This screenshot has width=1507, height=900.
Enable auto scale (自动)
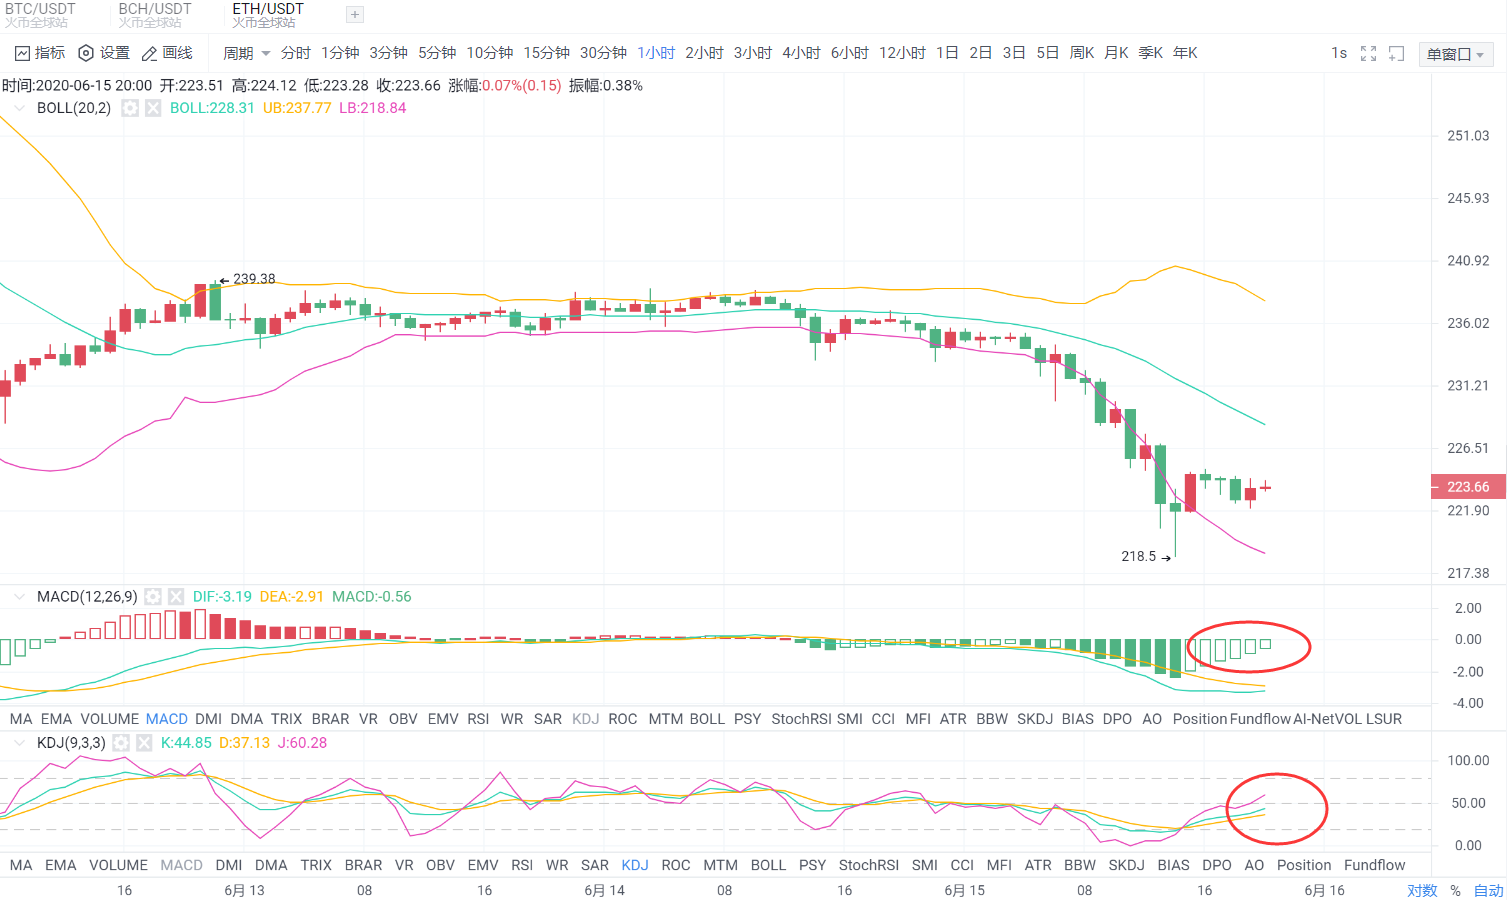pos(1488,890)
